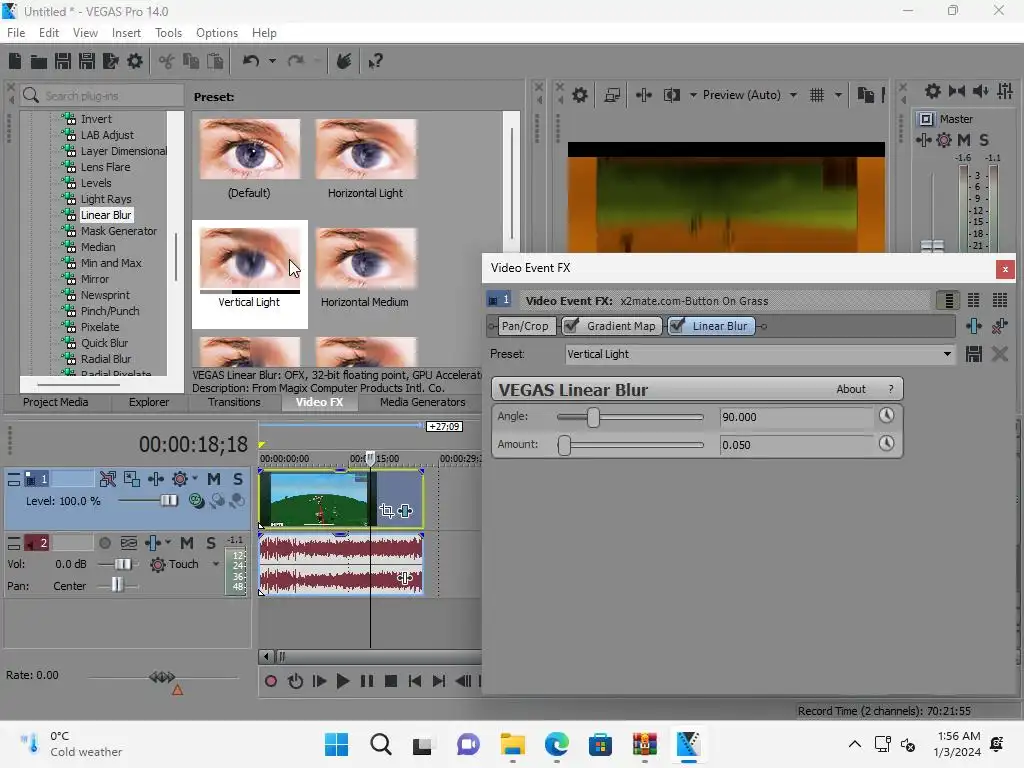
Task: Expand the Undo history dropdown arrow
Action: pyautogui.click(x=272, y=61)
